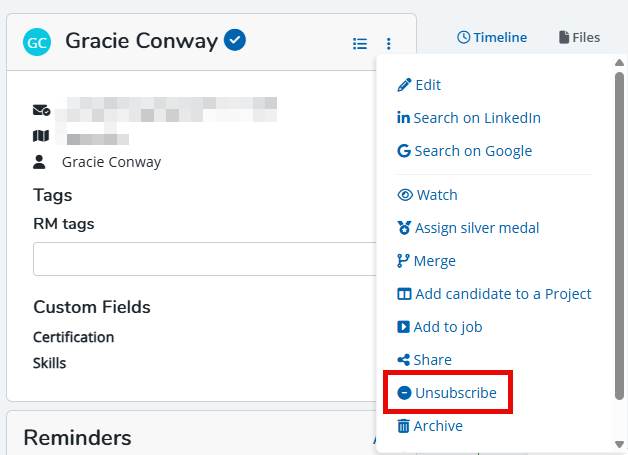628x455 pixels.
Task: Open the list view icon beside candidate name
Action: coord(360,43)
